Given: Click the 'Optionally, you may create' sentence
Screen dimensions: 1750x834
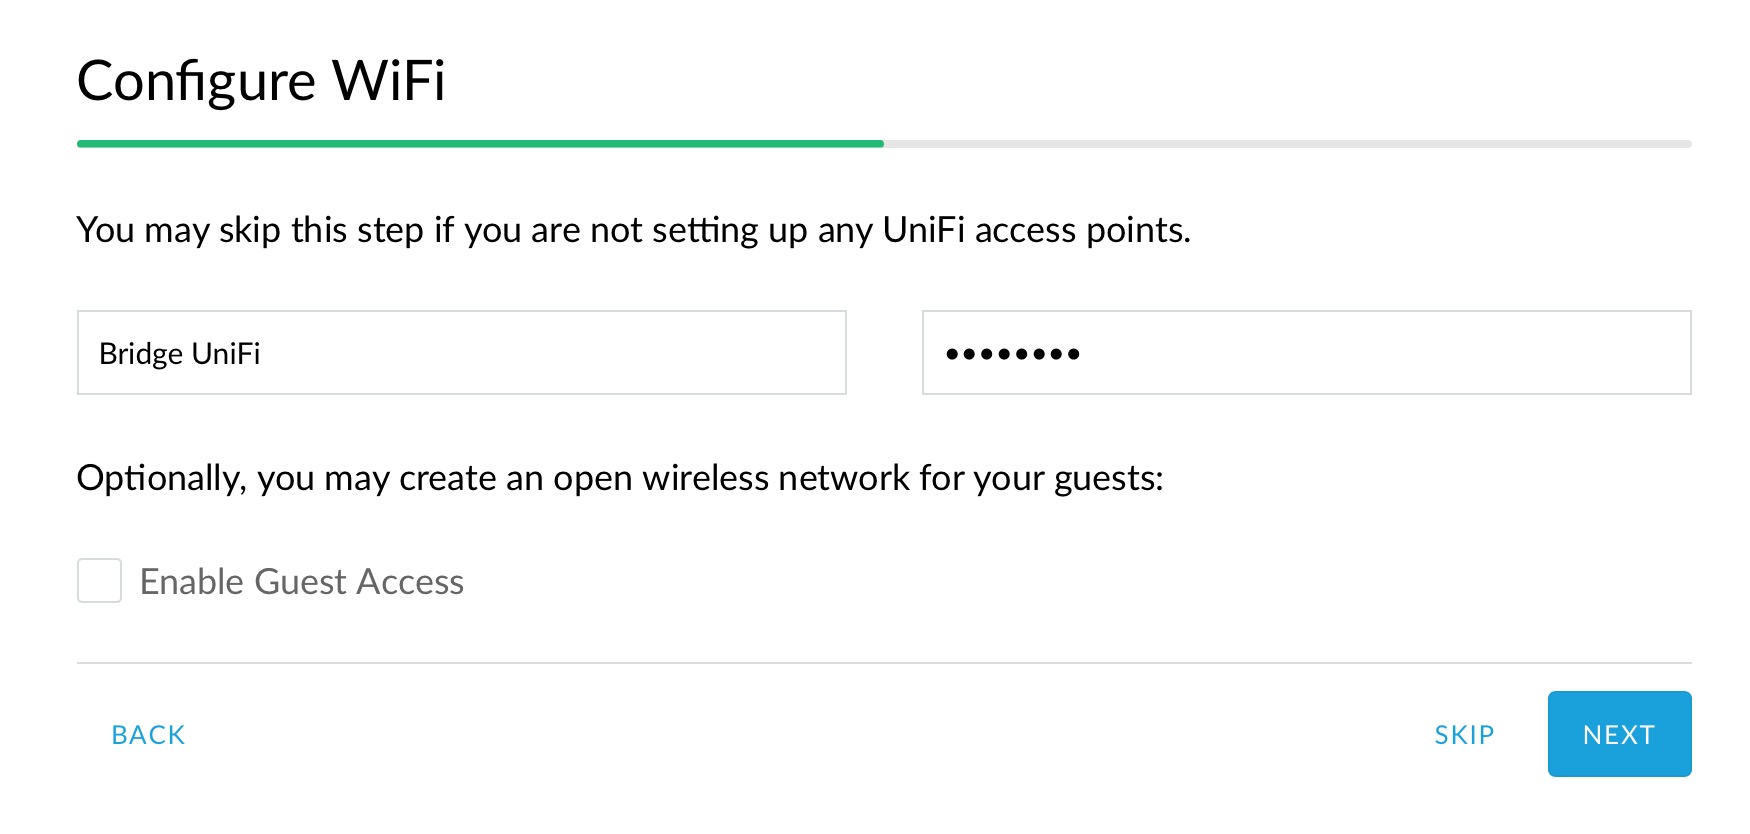Looking at the screenshot, I should click(x=620, y=478).
